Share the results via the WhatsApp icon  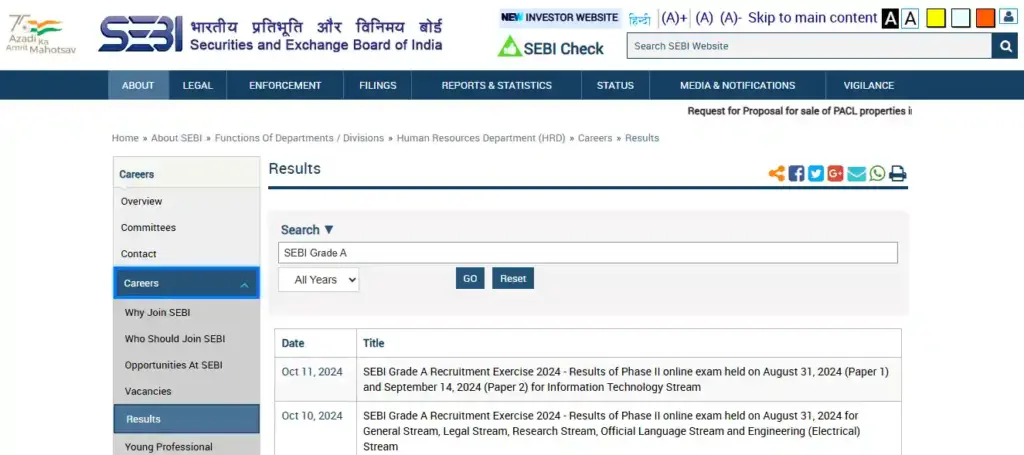[x=877, y=174]
